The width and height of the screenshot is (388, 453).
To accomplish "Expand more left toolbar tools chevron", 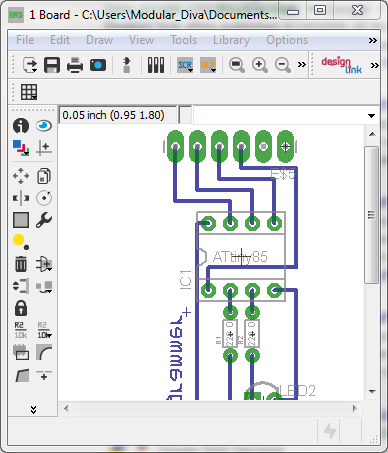I will point(33,410).
